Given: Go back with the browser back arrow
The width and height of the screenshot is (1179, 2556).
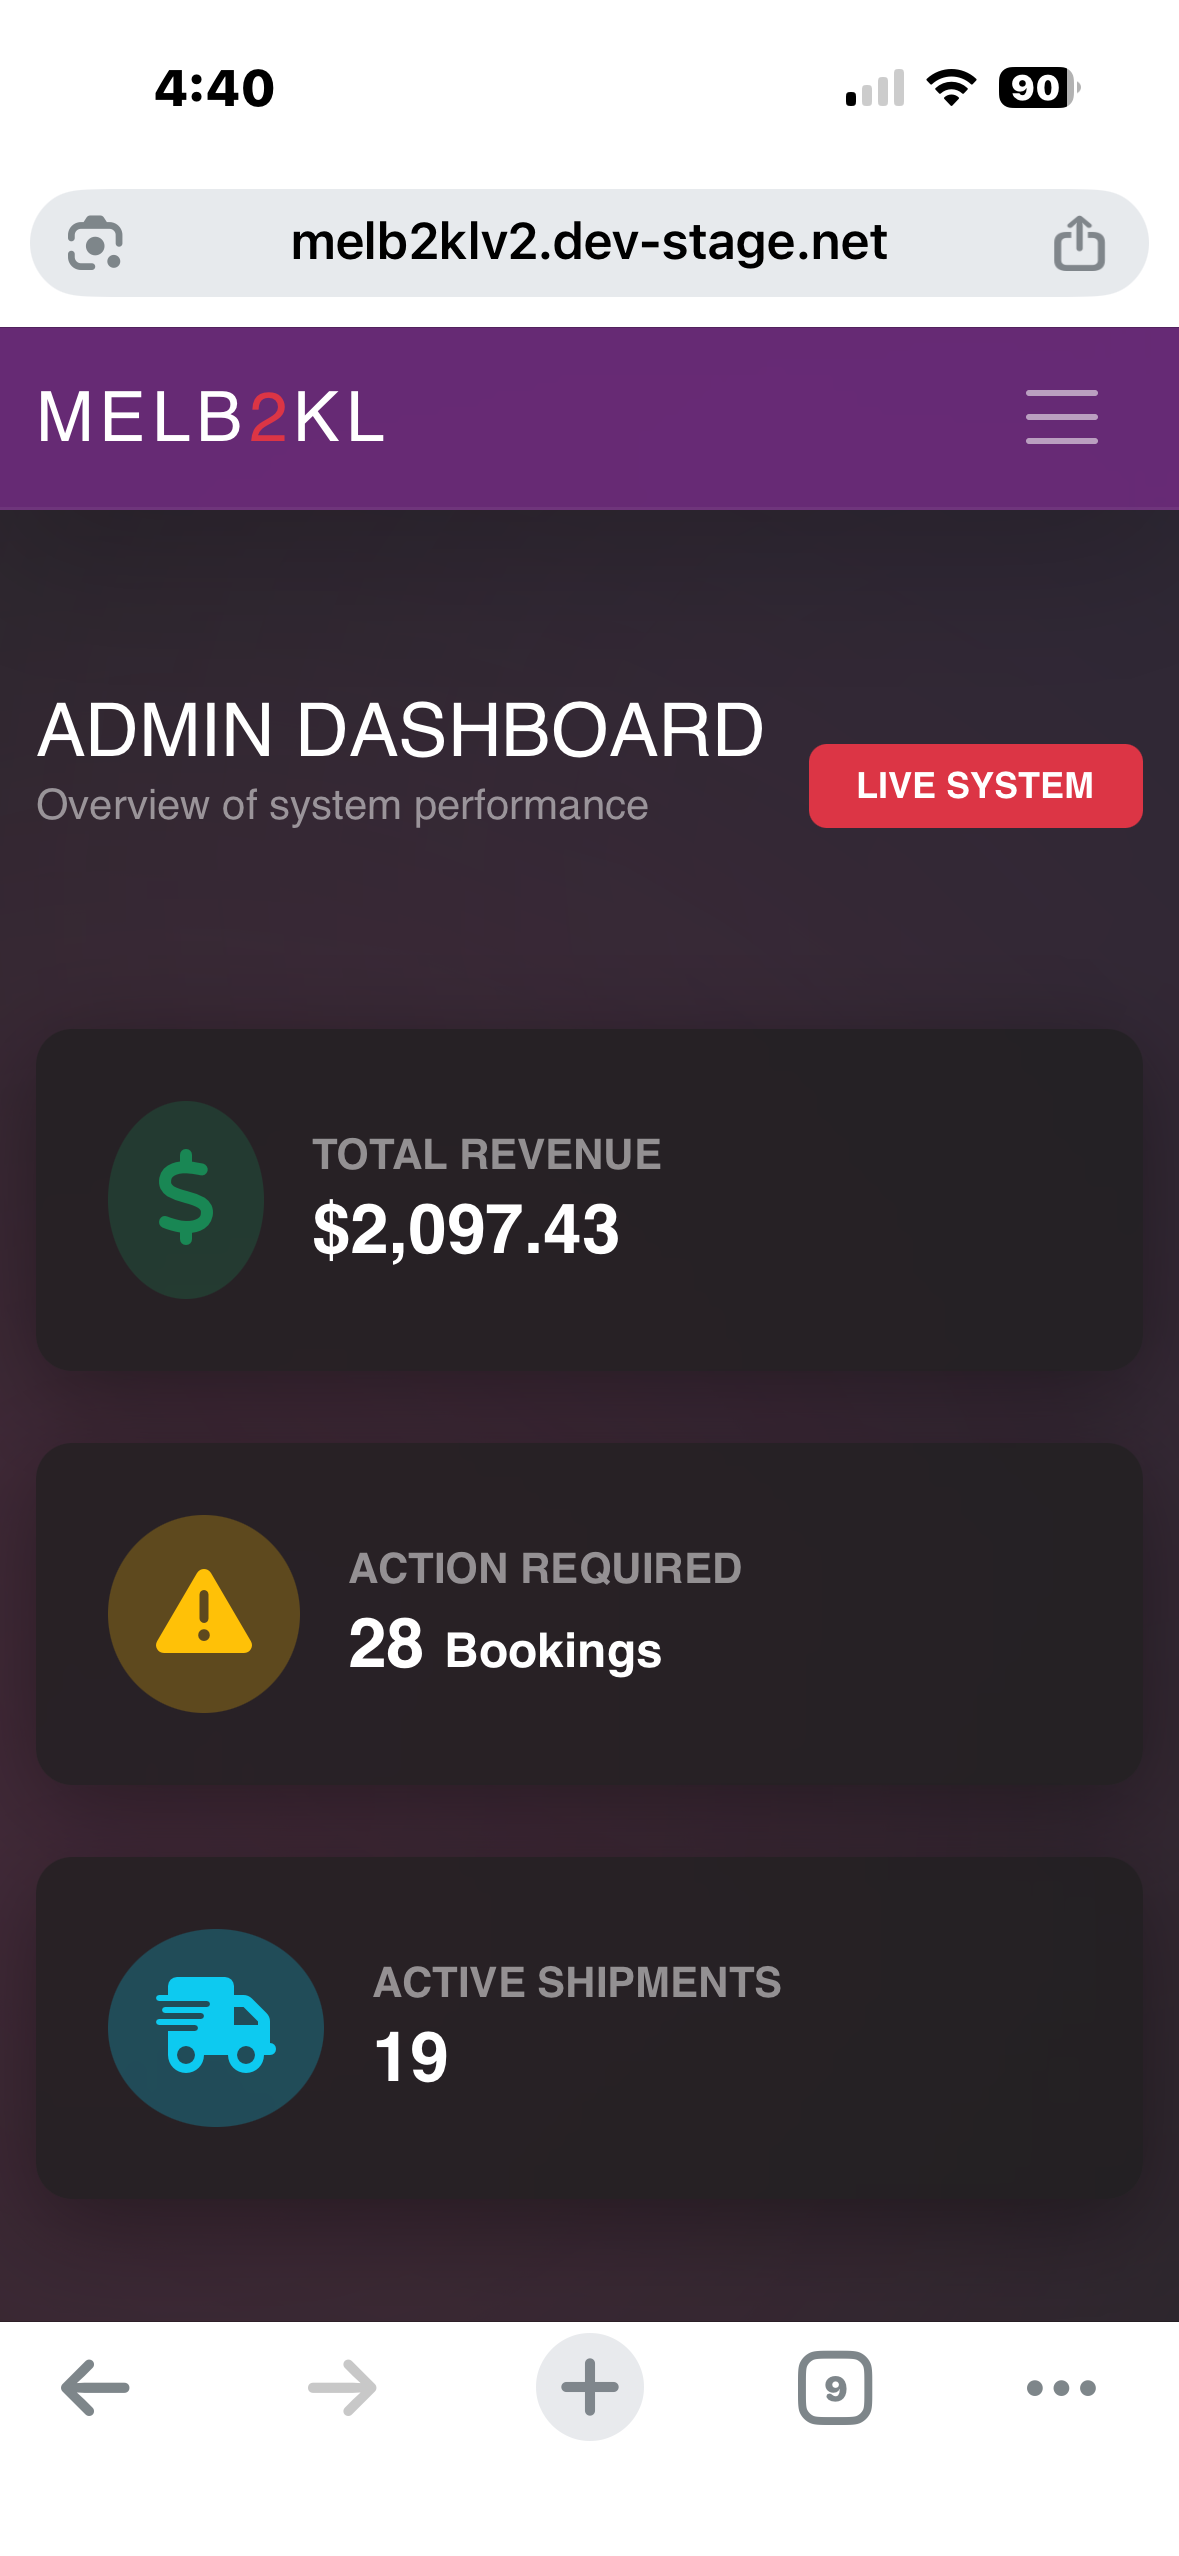Looking at the screenshot, I should [95, 2387].
